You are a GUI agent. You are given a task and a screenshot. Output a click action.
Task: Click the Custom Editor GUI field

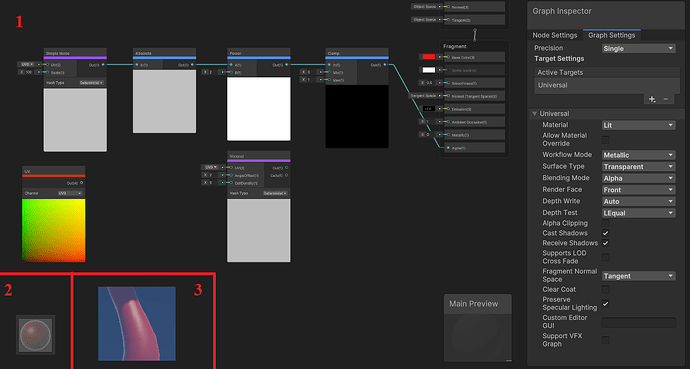[639, 322]
